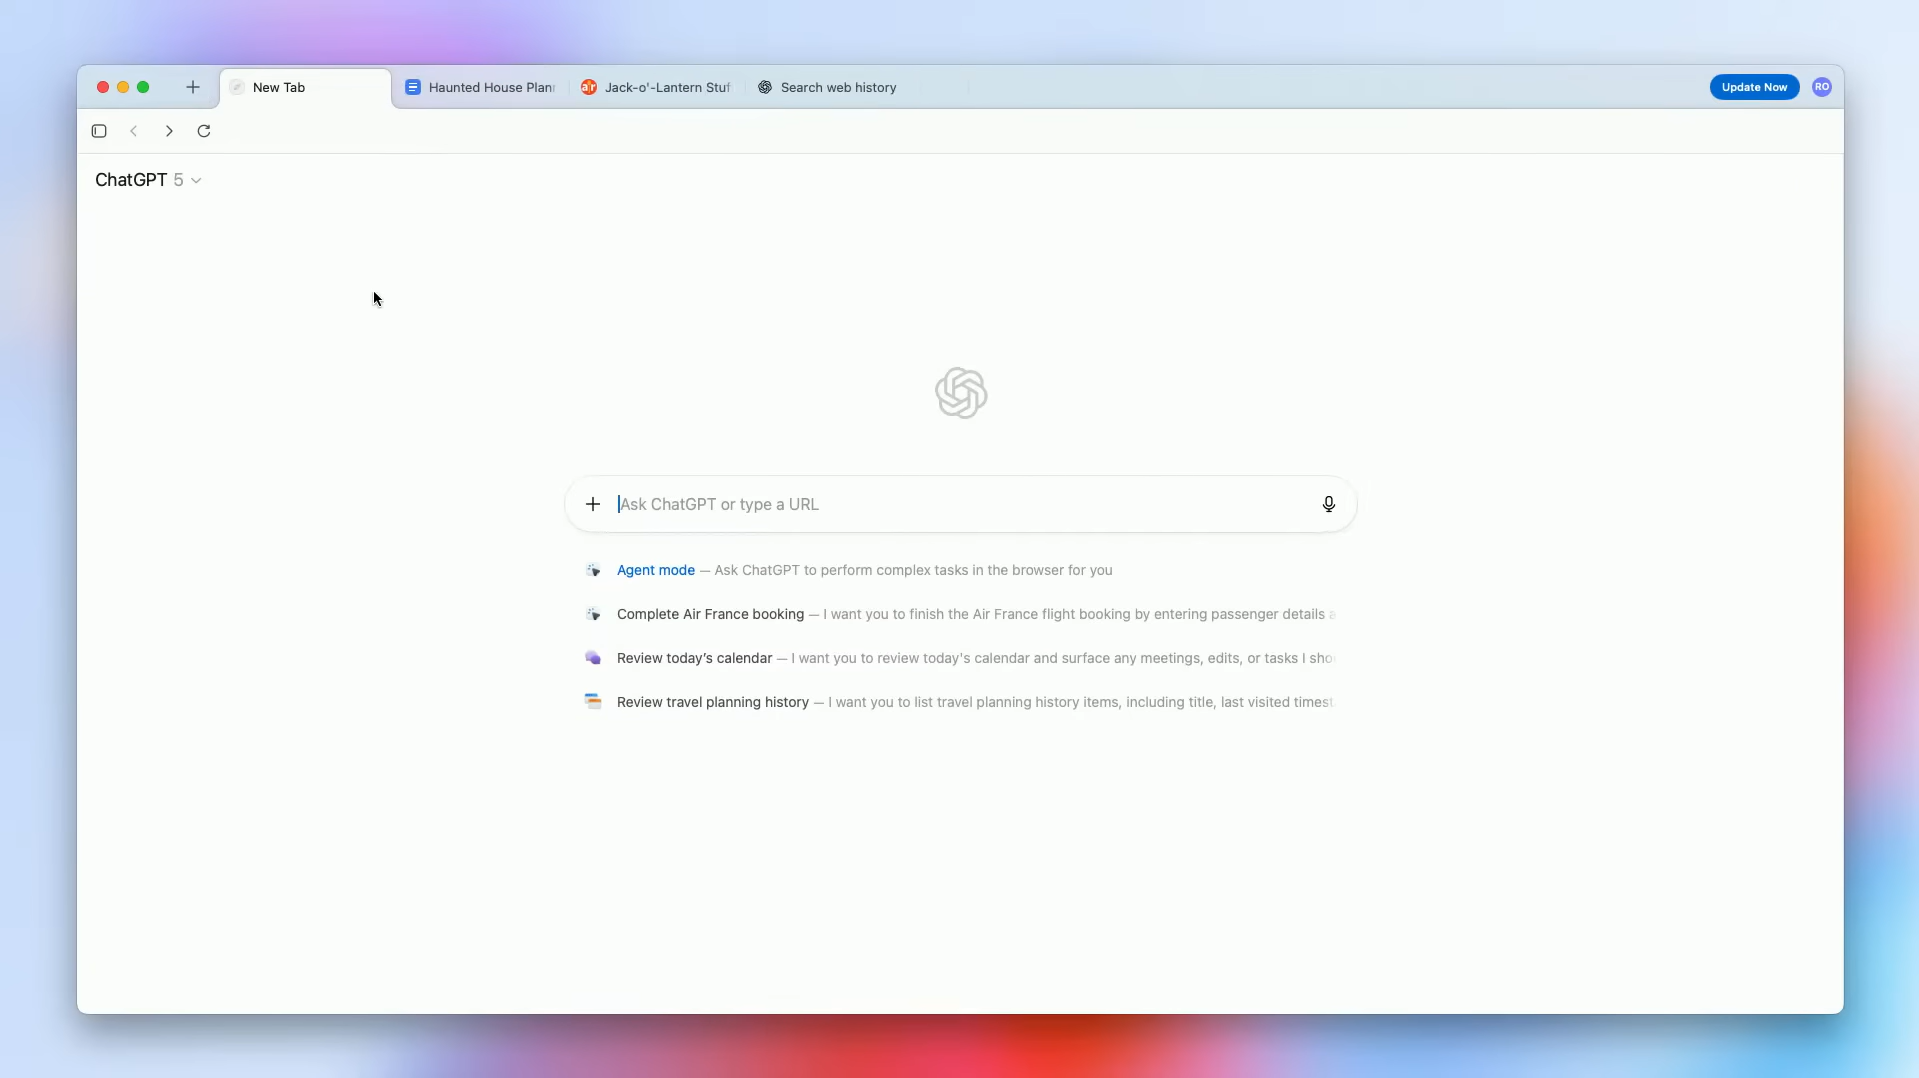Switch to the Haunted House Planning tab
The image size is (1919, 1078).
click(481, 88)
